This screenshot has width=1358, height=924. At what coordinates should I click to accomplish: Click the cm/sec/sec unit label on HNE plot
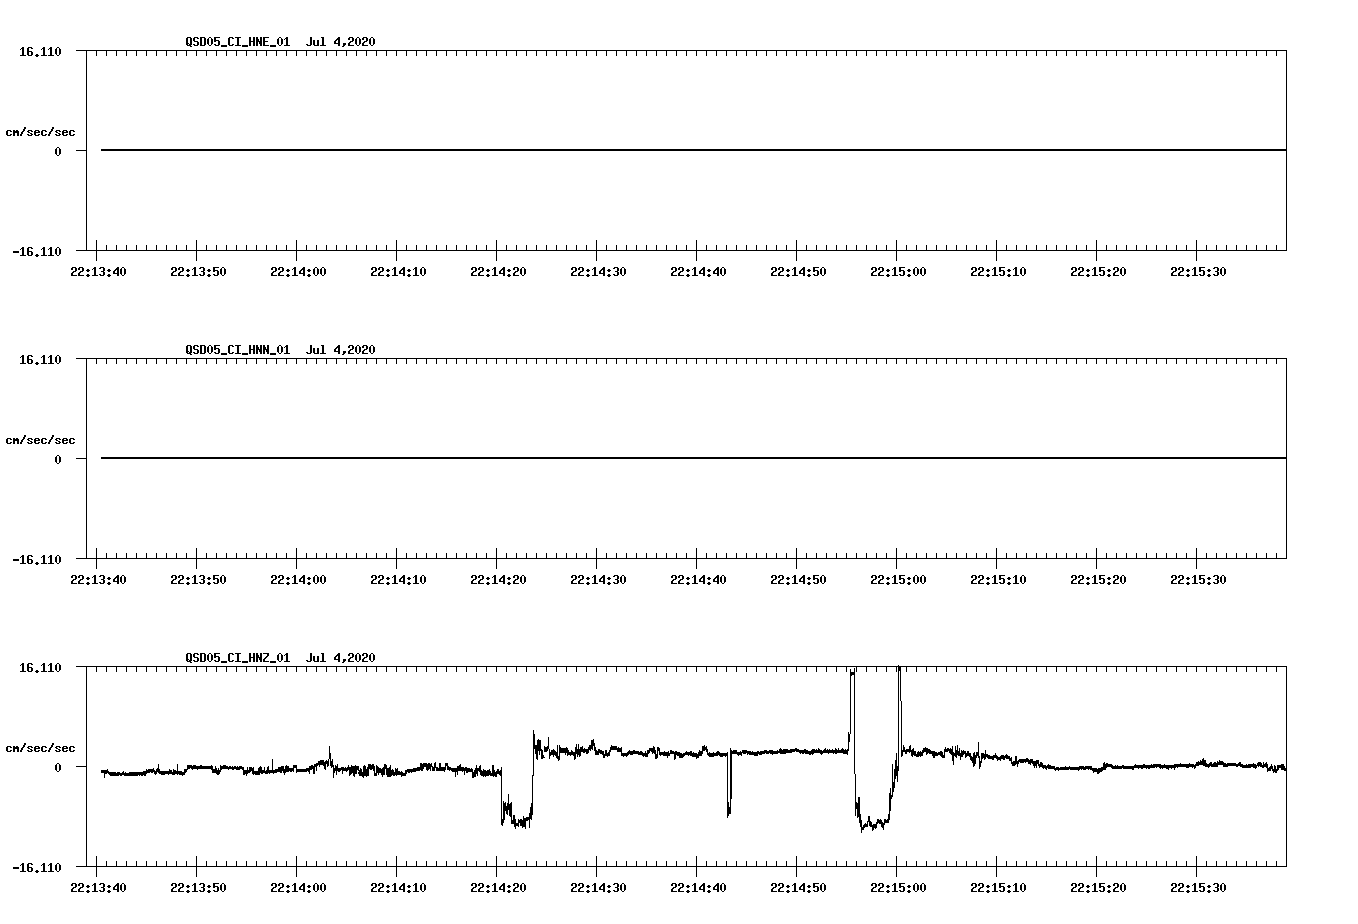point(40,132)
